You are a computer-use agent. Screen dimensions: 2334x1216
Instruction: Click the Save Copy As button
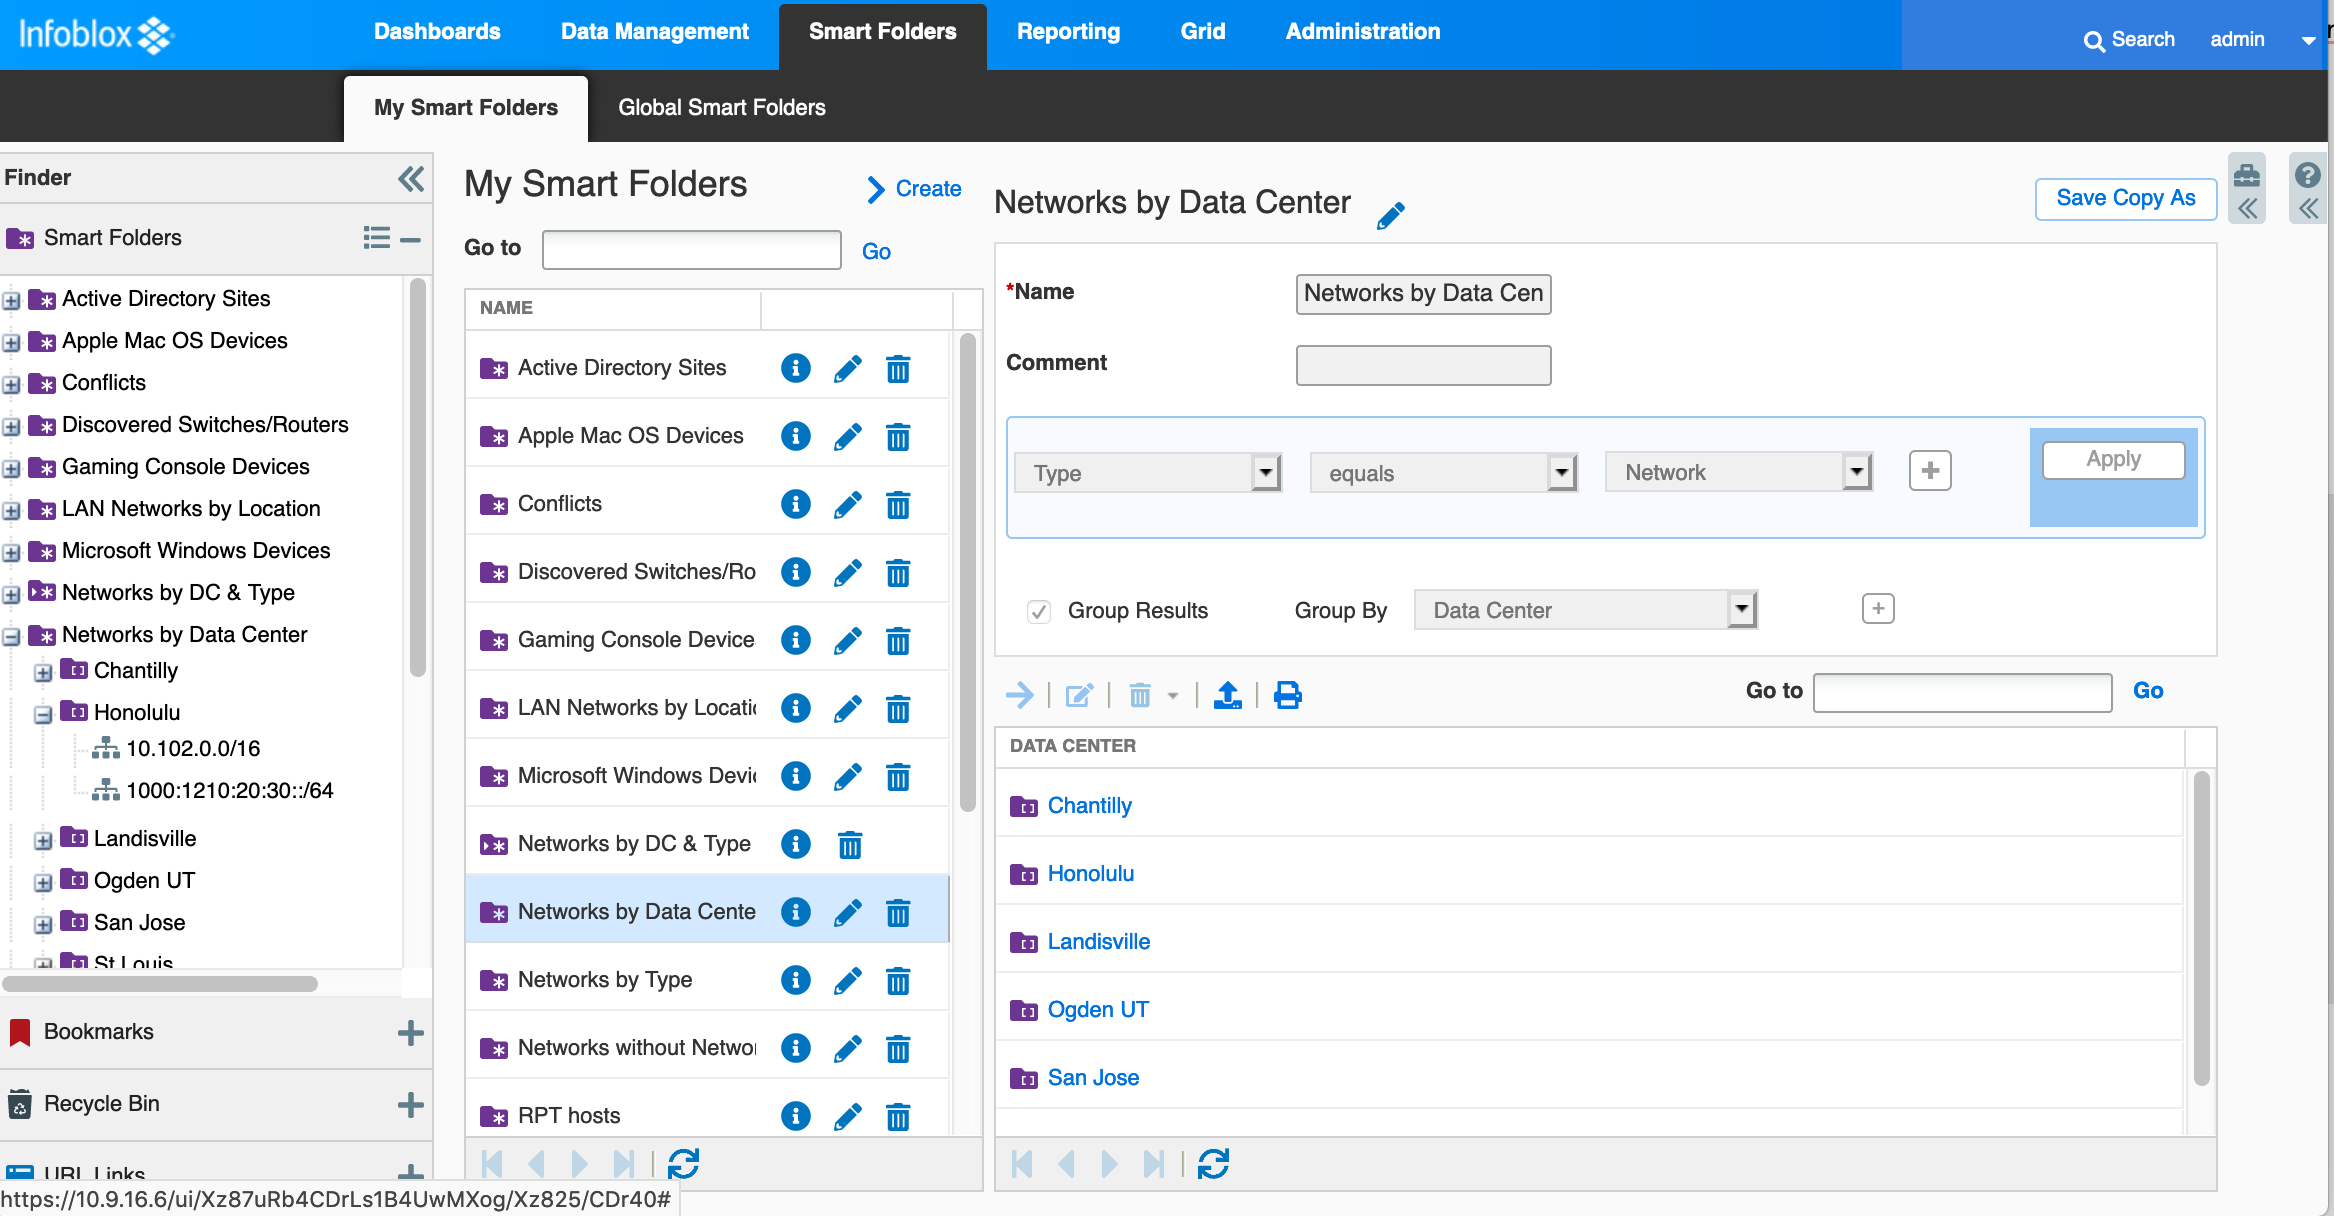point(2126,198)
